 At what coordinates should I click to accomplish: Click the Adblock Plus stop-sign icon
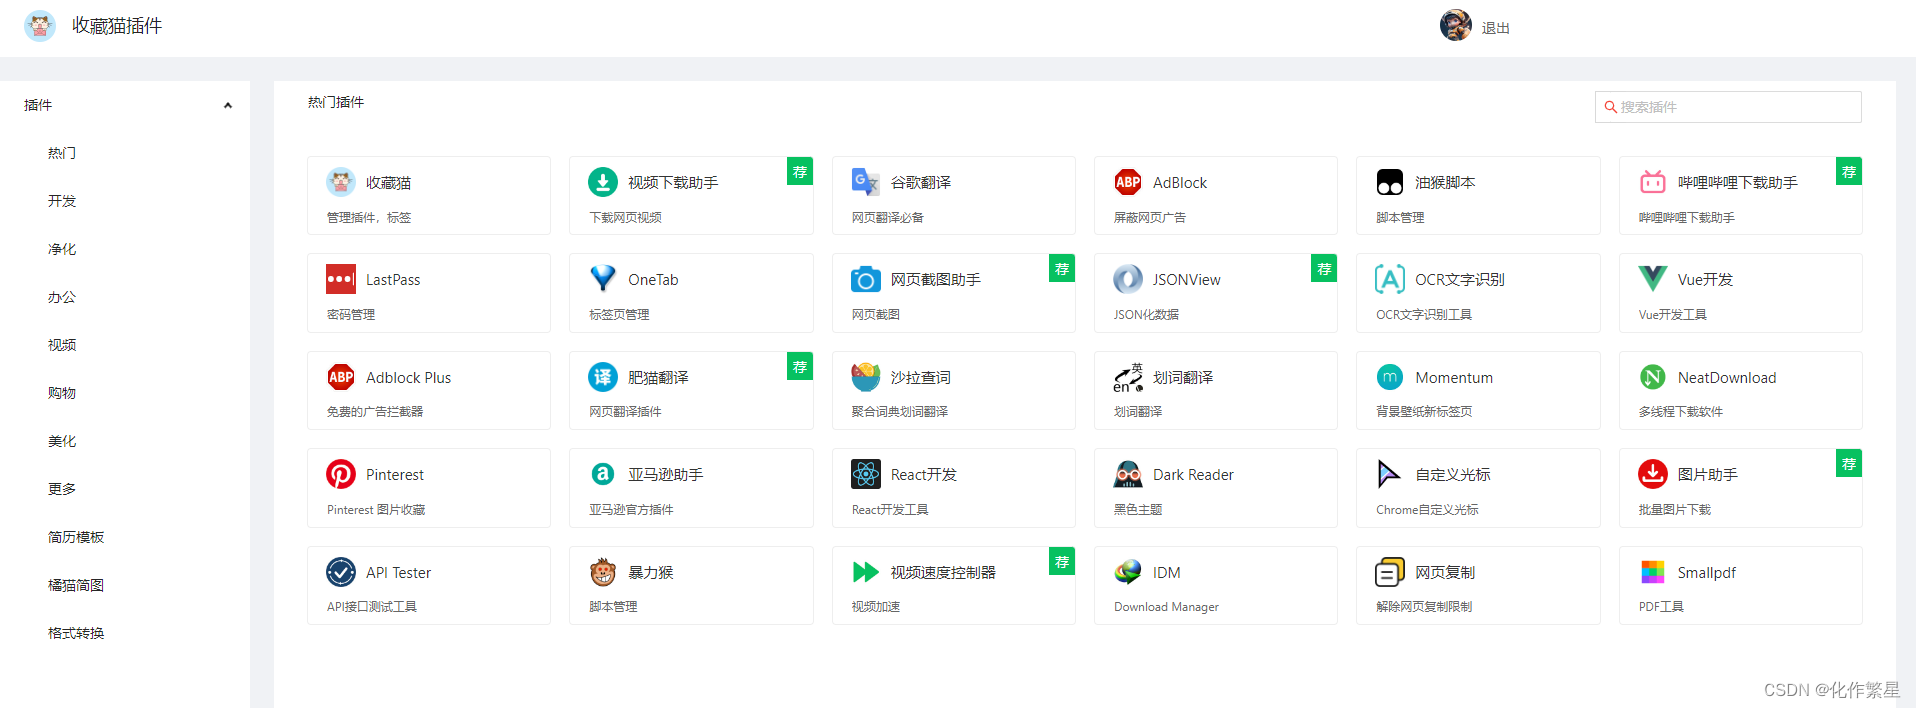click(x=341, y=377)
